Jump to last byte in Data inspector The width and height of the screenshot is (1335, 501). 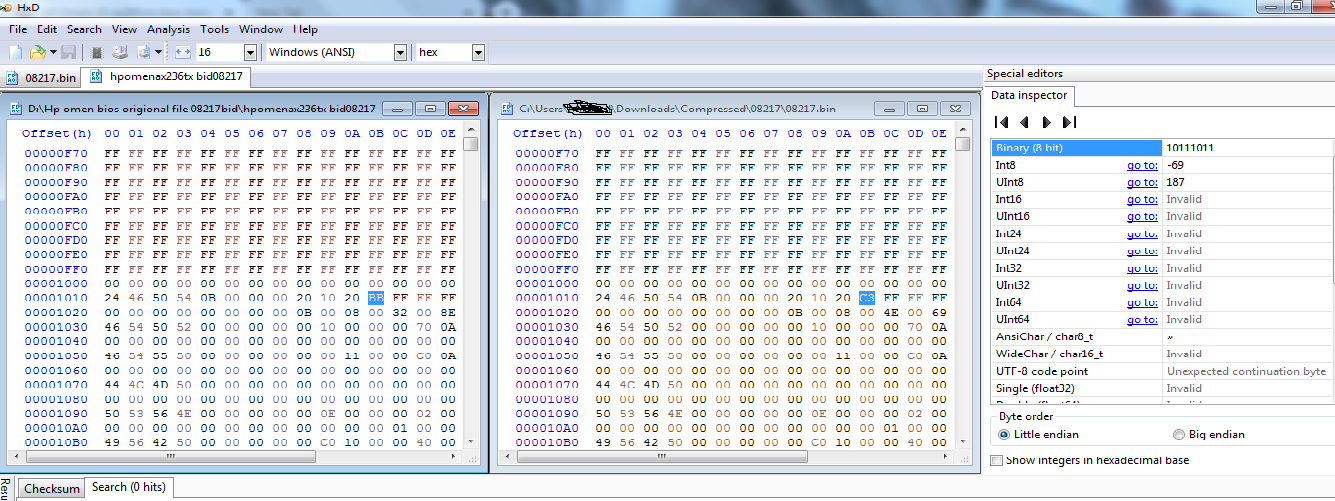pyautogui.click(x=1069, y=122)
